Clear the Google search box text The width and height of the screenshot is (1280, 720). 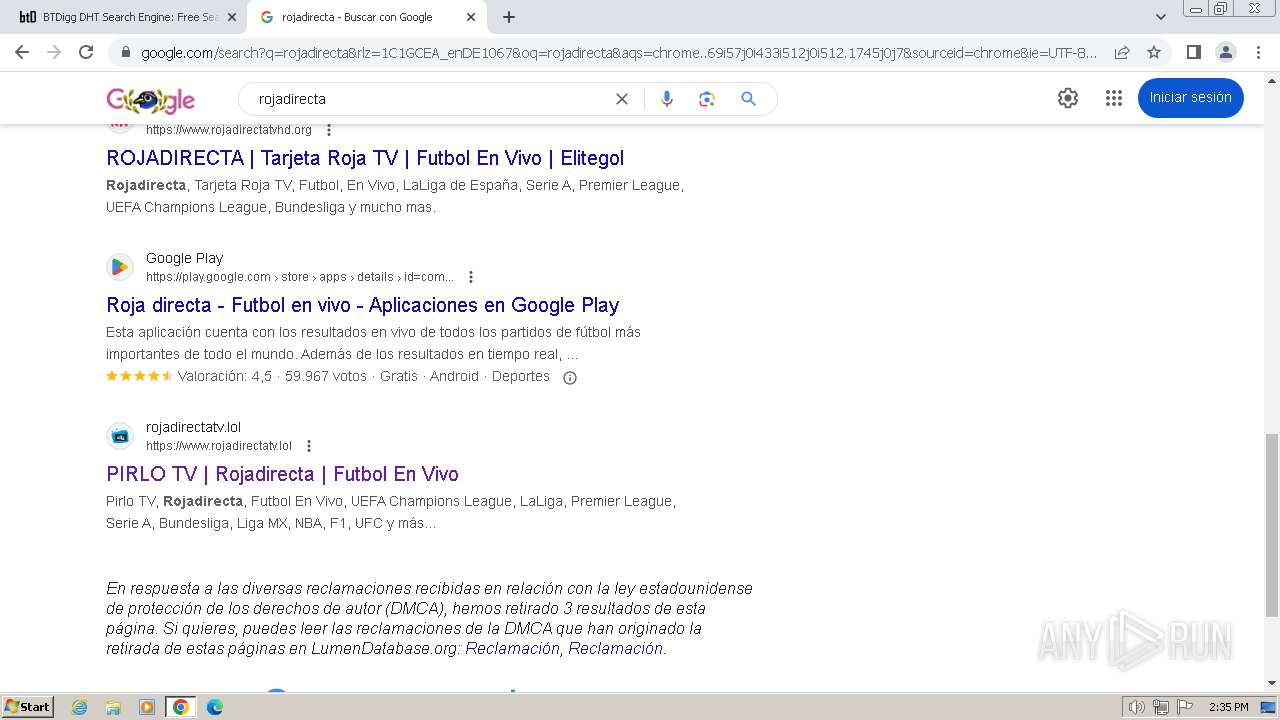[622, 99]
